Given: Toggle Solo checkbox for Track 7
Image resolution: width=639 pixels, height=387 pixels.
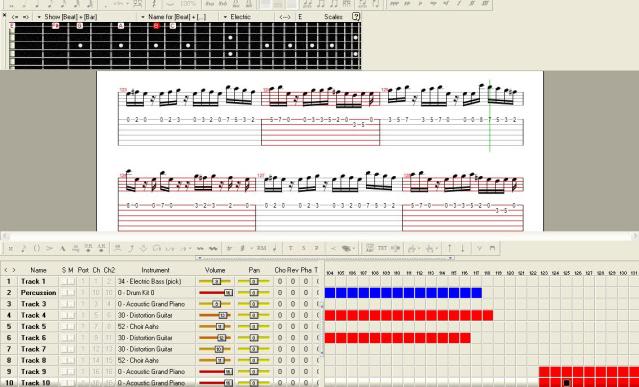Looking at the screenshot, I should click(65, 349).
